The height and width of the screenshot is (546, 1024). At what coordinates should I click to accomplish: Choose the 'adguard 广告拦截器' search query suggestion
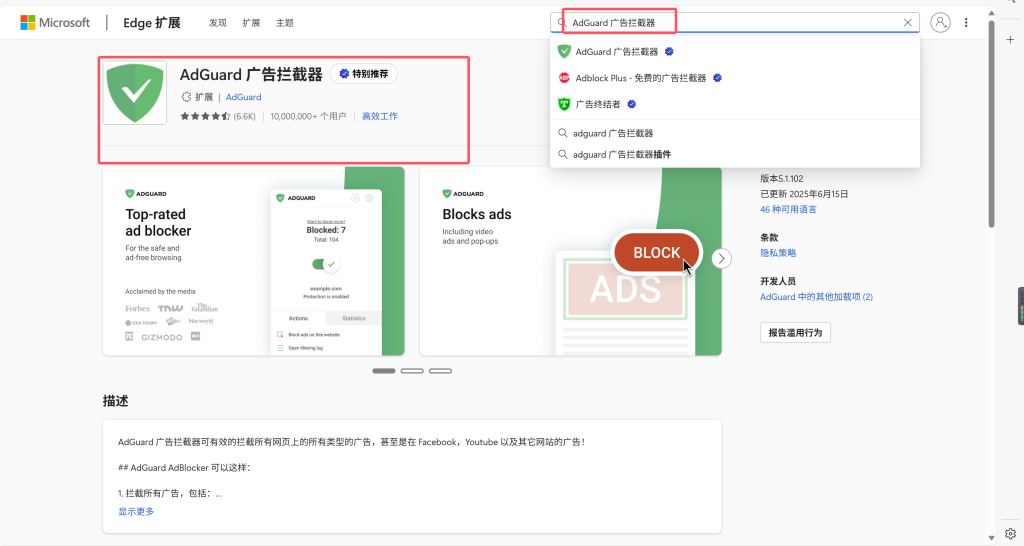[735, 133]
